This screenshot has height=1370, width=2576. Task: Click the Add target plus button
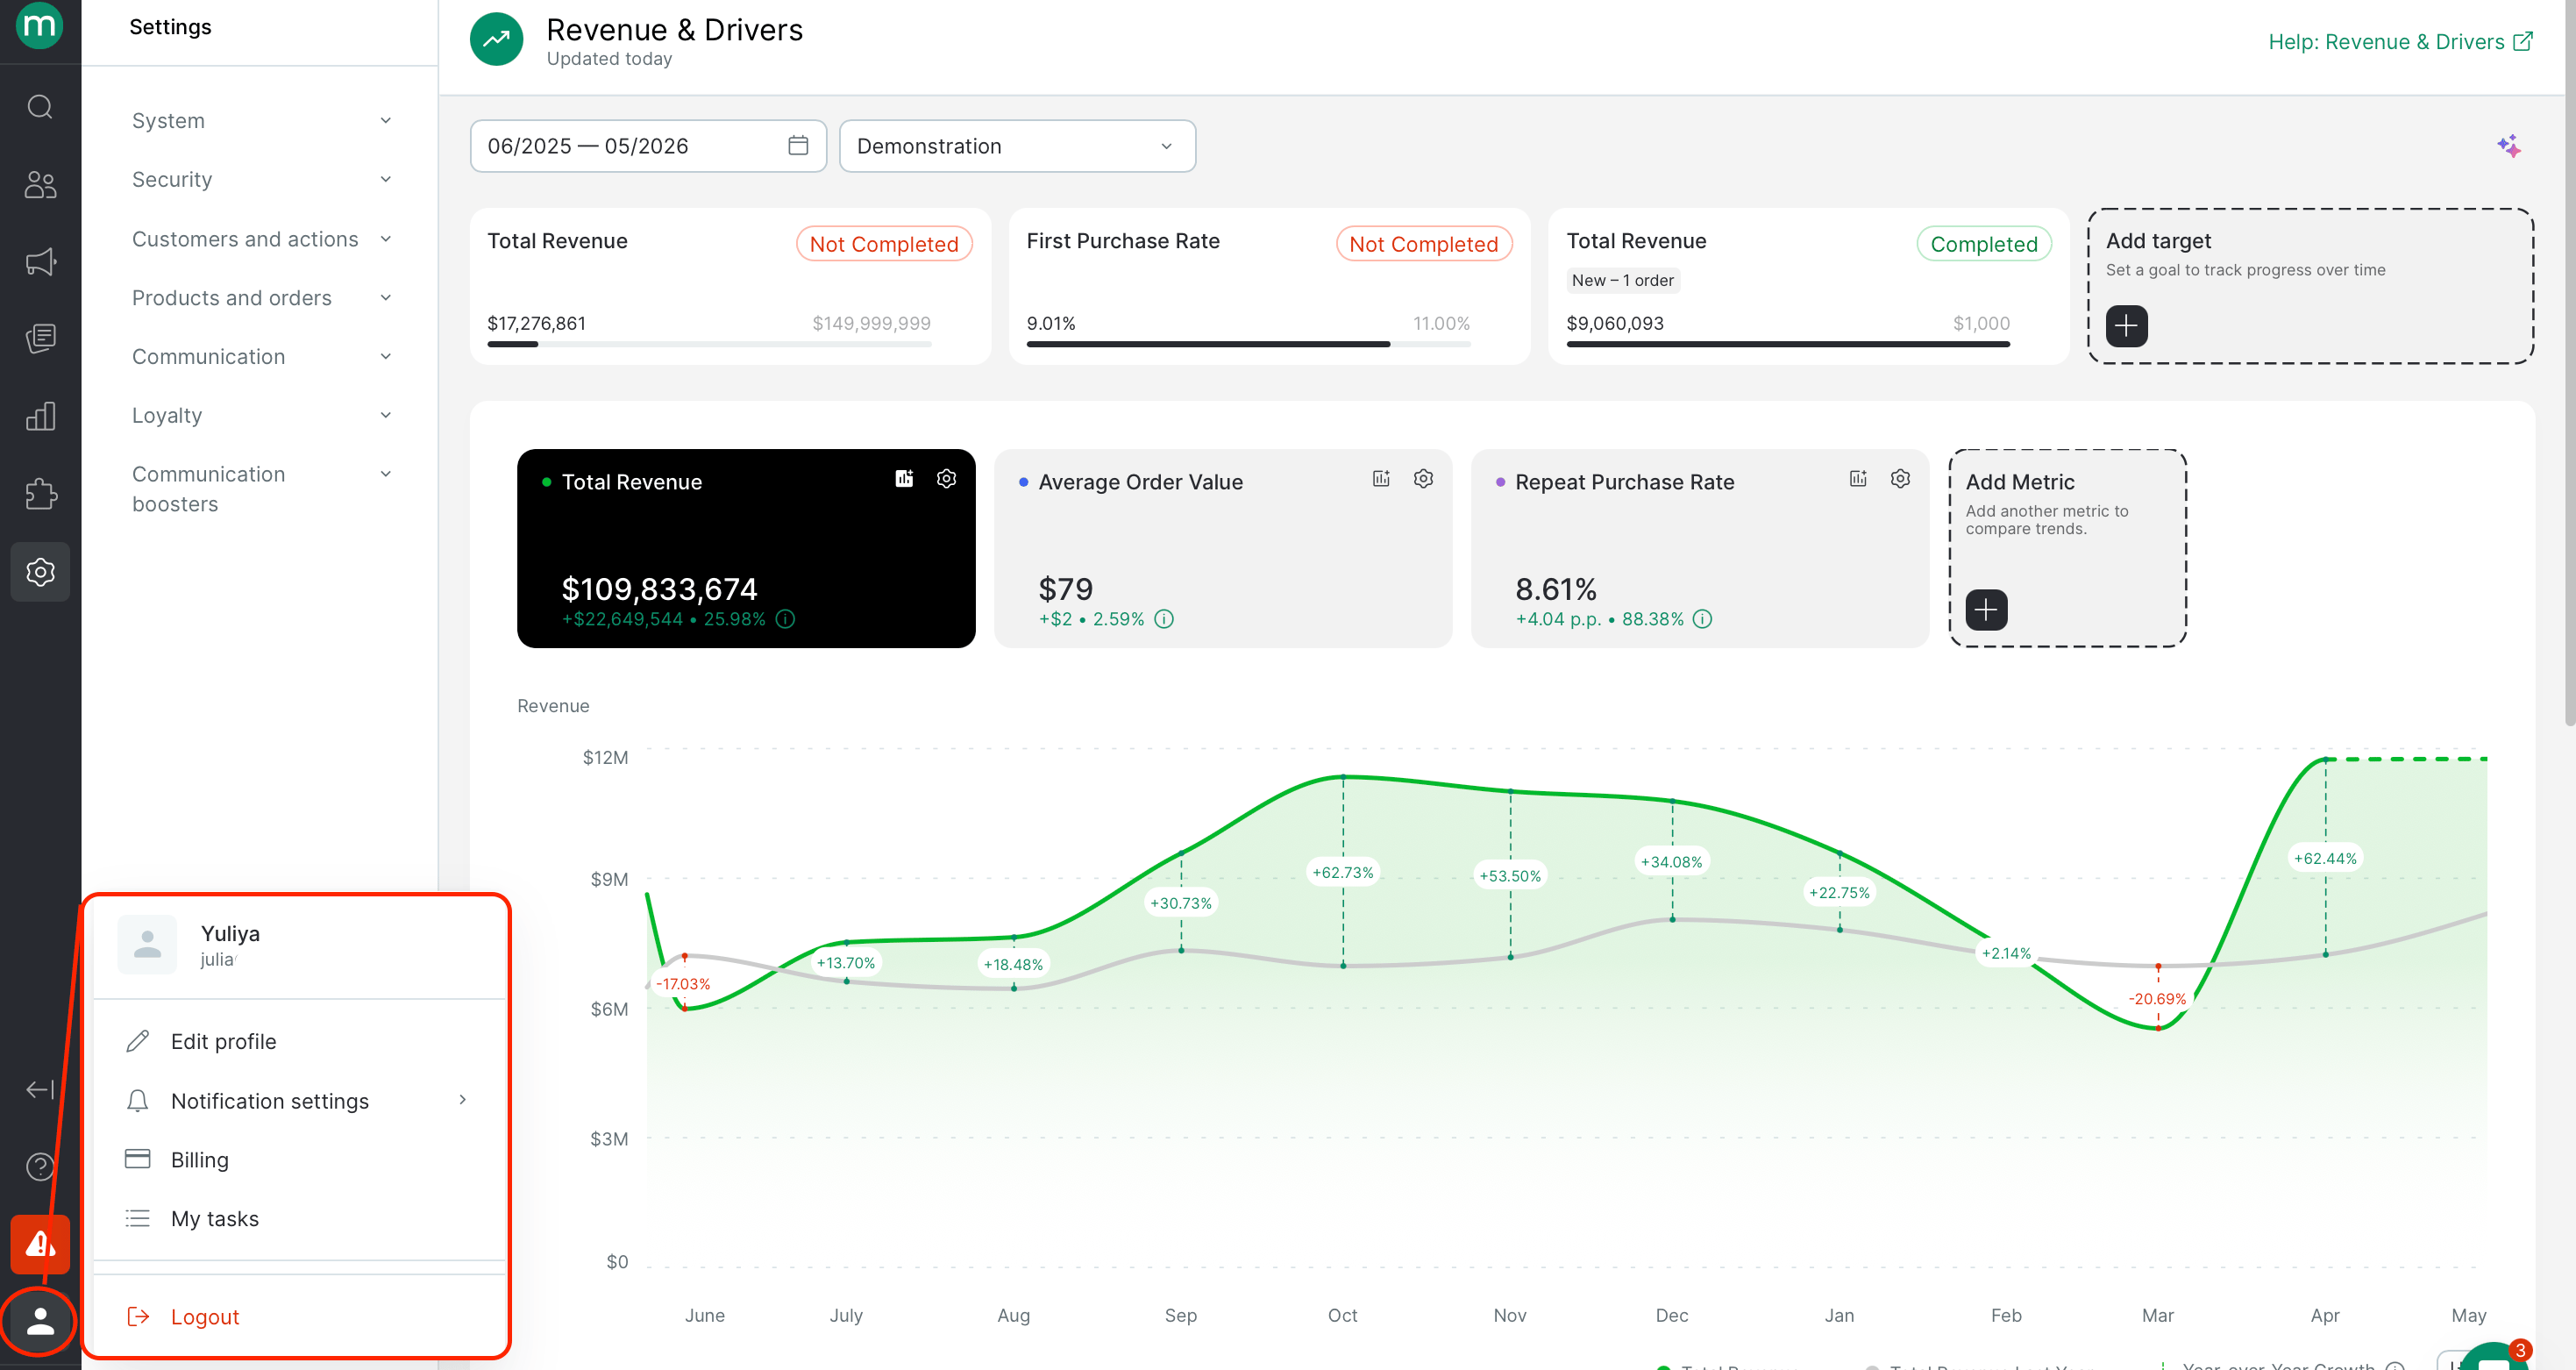[x=2126, y=326]
